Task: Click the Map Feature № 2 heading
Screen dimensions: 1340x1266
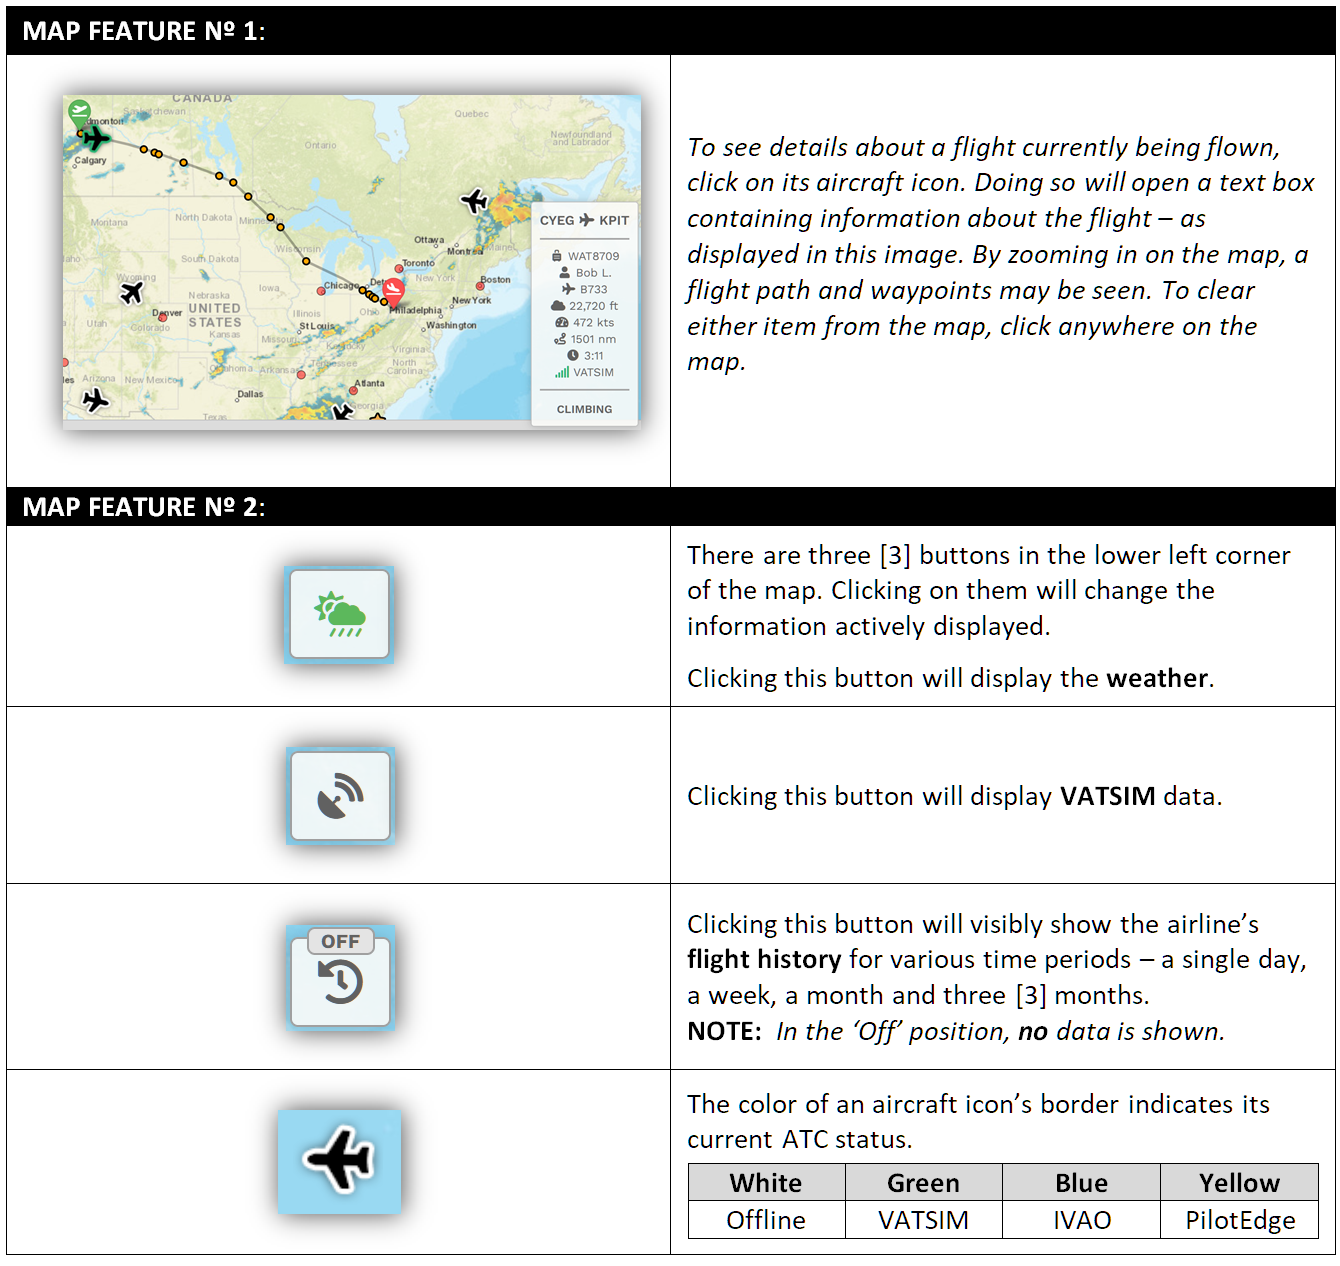Action: click(x=144, y=507)
